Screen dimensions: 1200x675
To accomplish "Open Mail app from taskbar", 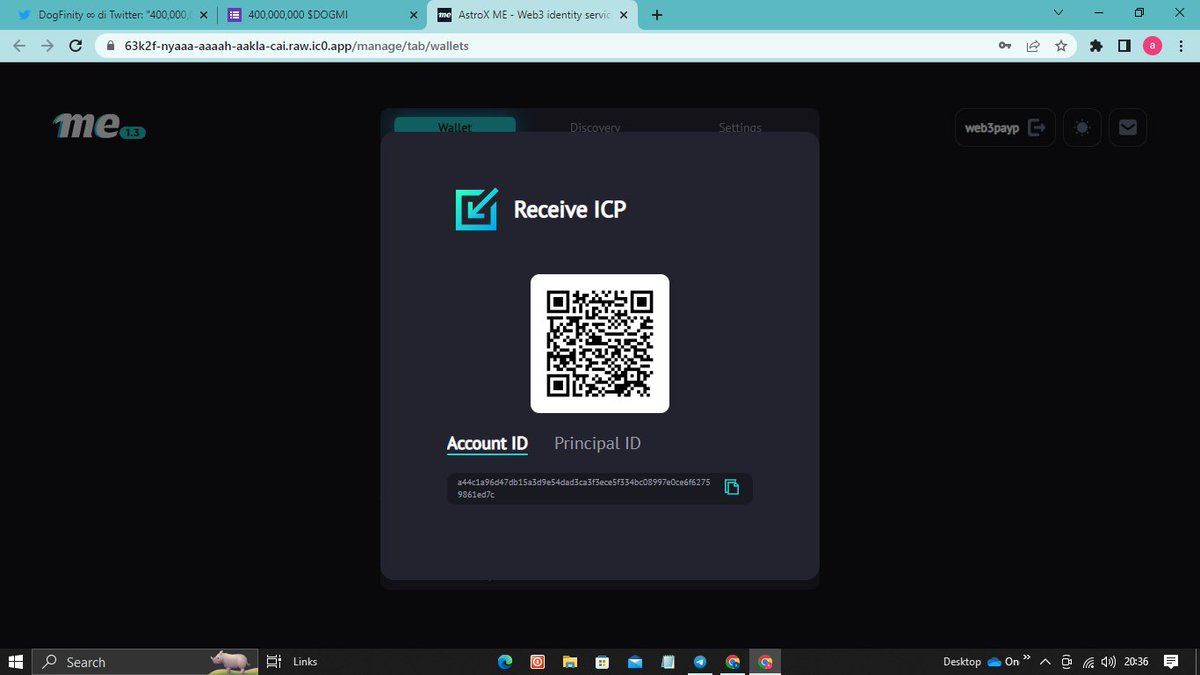I will pyautogui.click(x=635, y=662).
